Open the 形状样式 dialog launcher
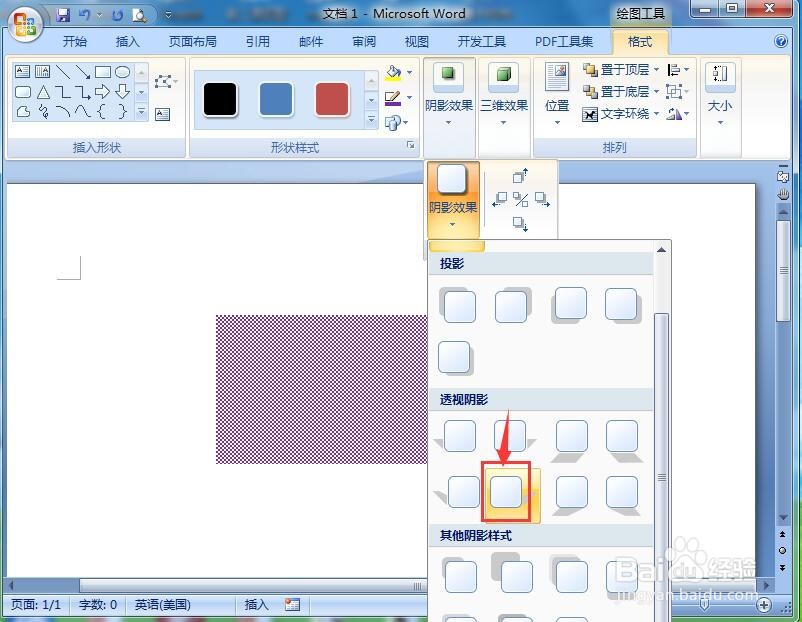 click(x=410, y=146)
